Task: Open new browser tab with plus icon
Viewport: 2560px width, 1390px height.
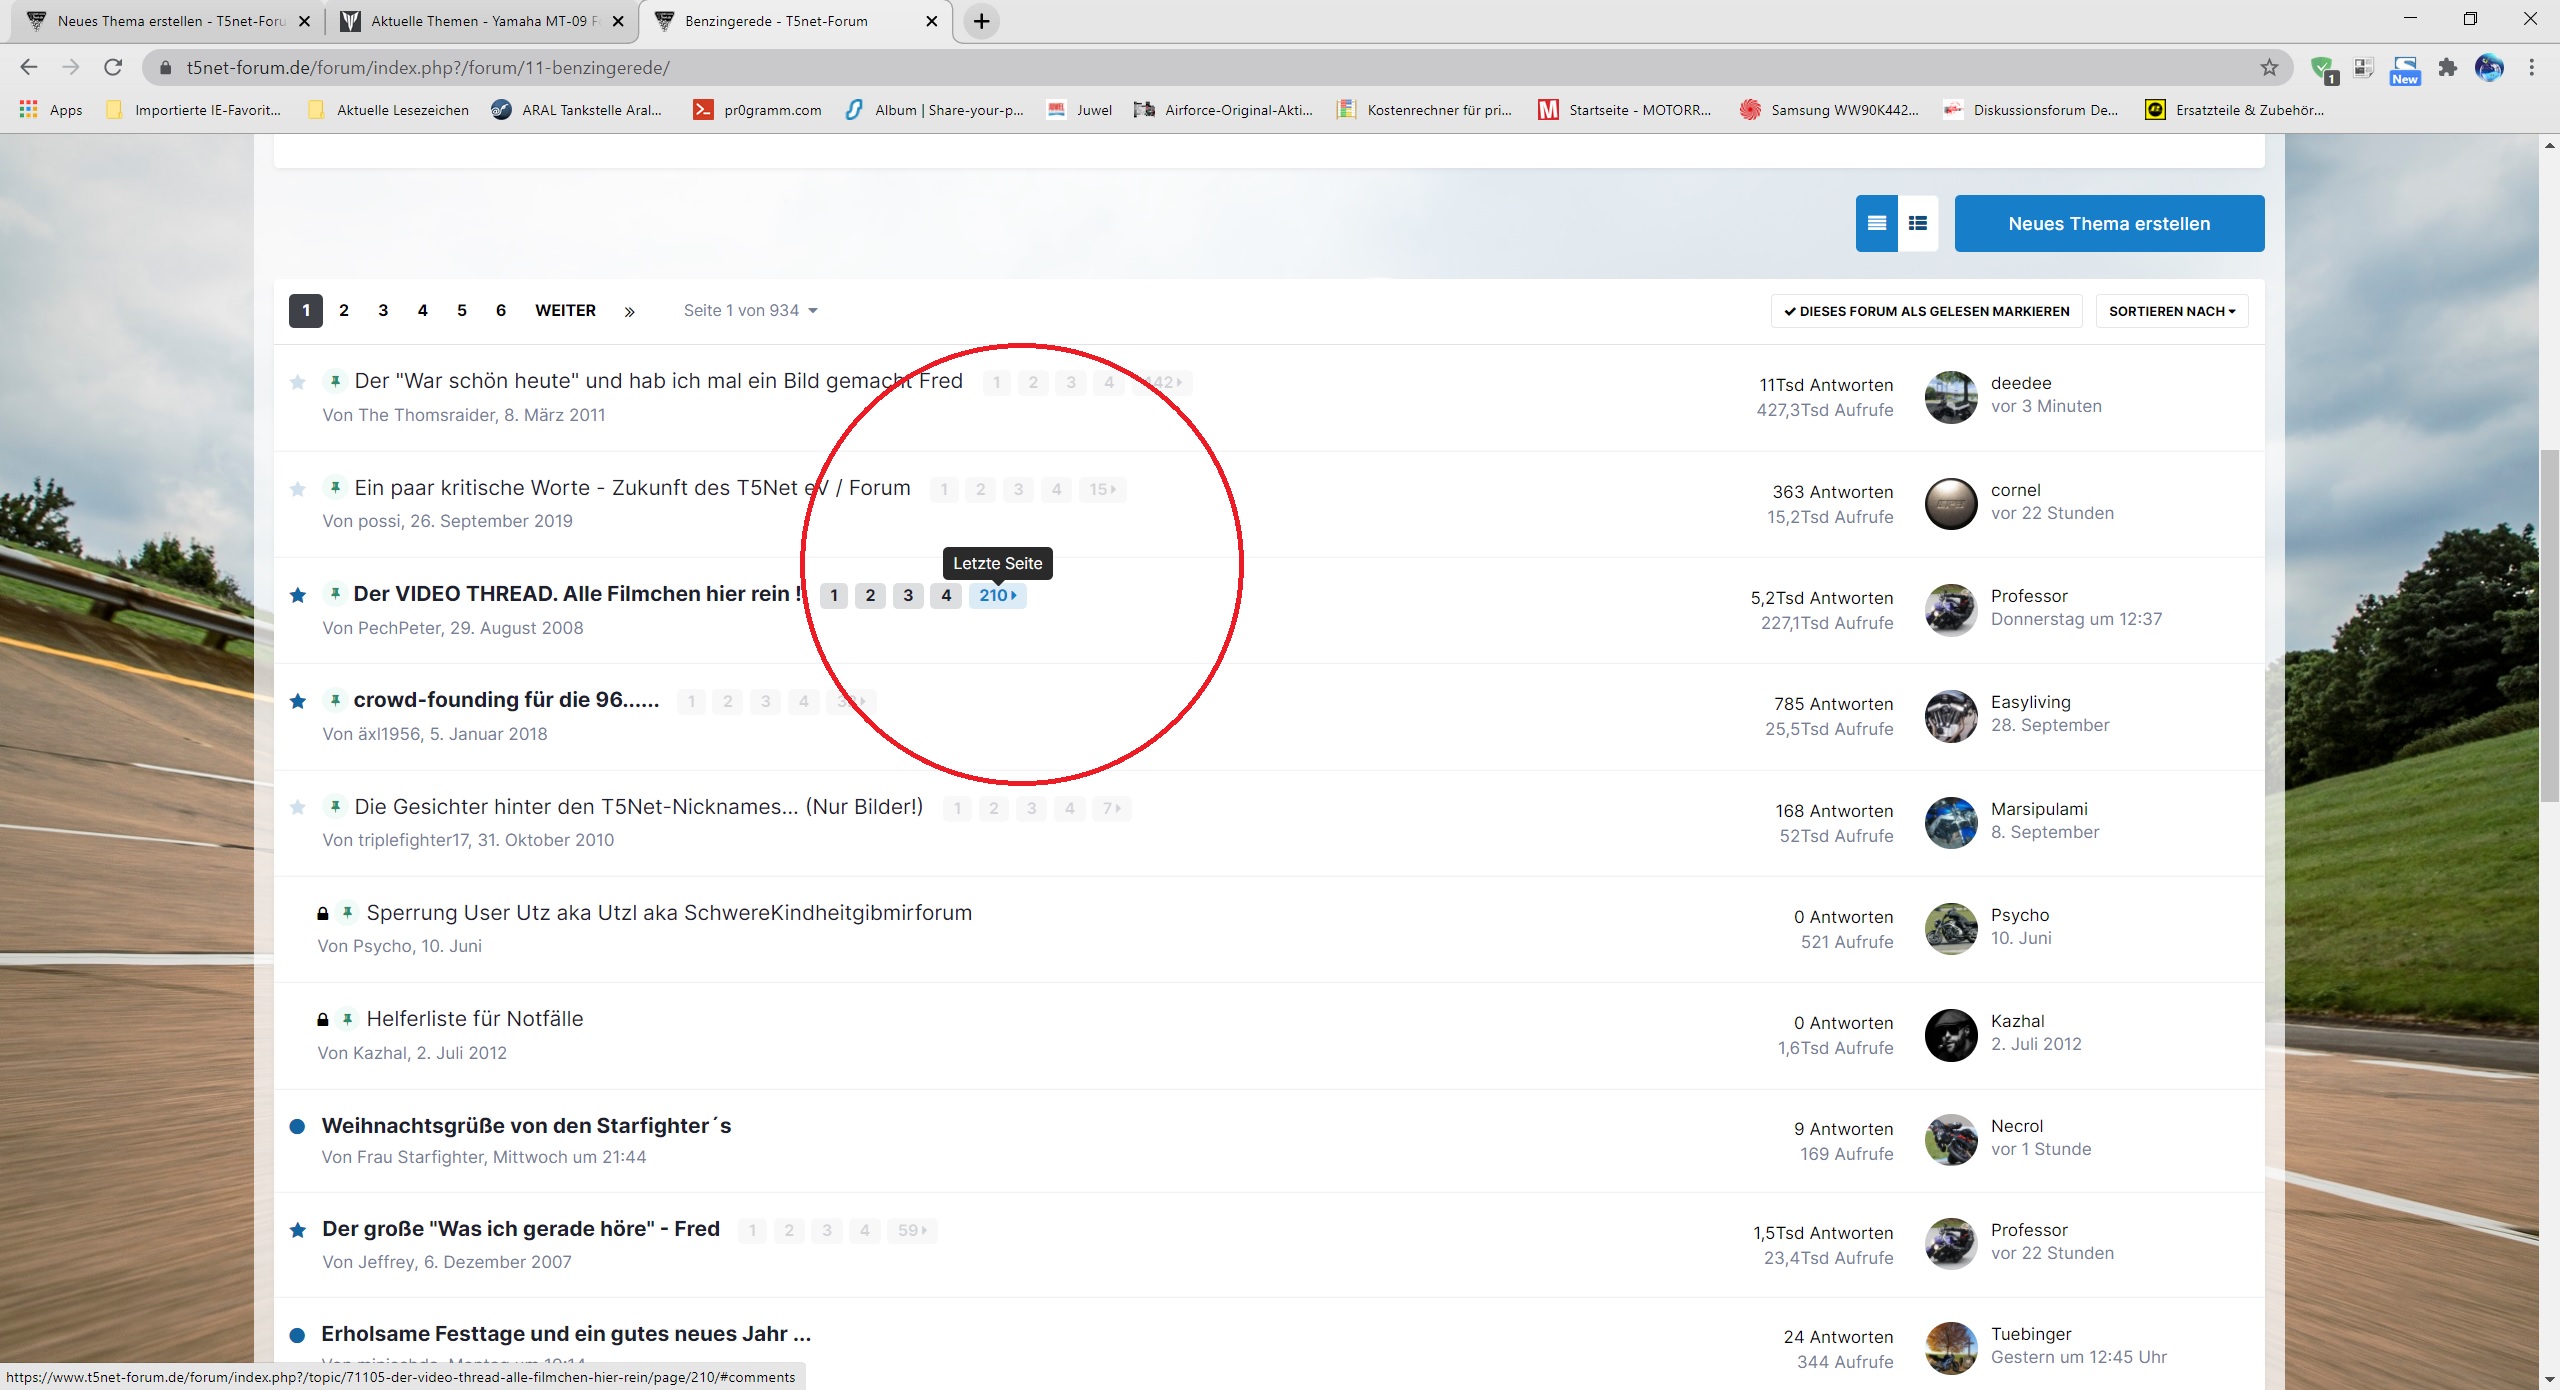Action: pyautogui.click(x=982, y=21)
